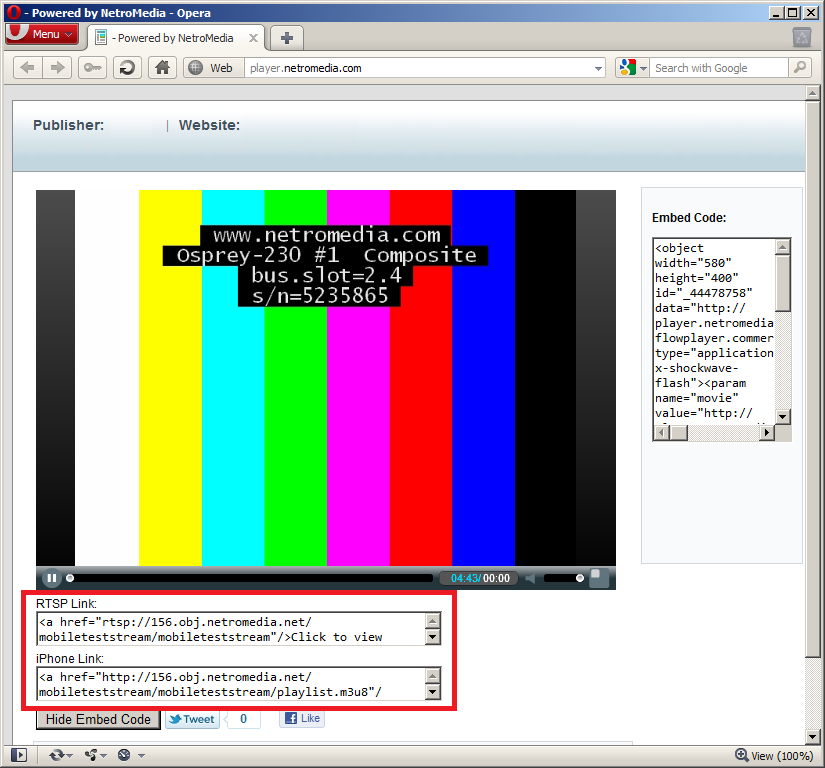825x768 pixels.
Task: Click inside the Embed Code text area
Action: point(715,330)
